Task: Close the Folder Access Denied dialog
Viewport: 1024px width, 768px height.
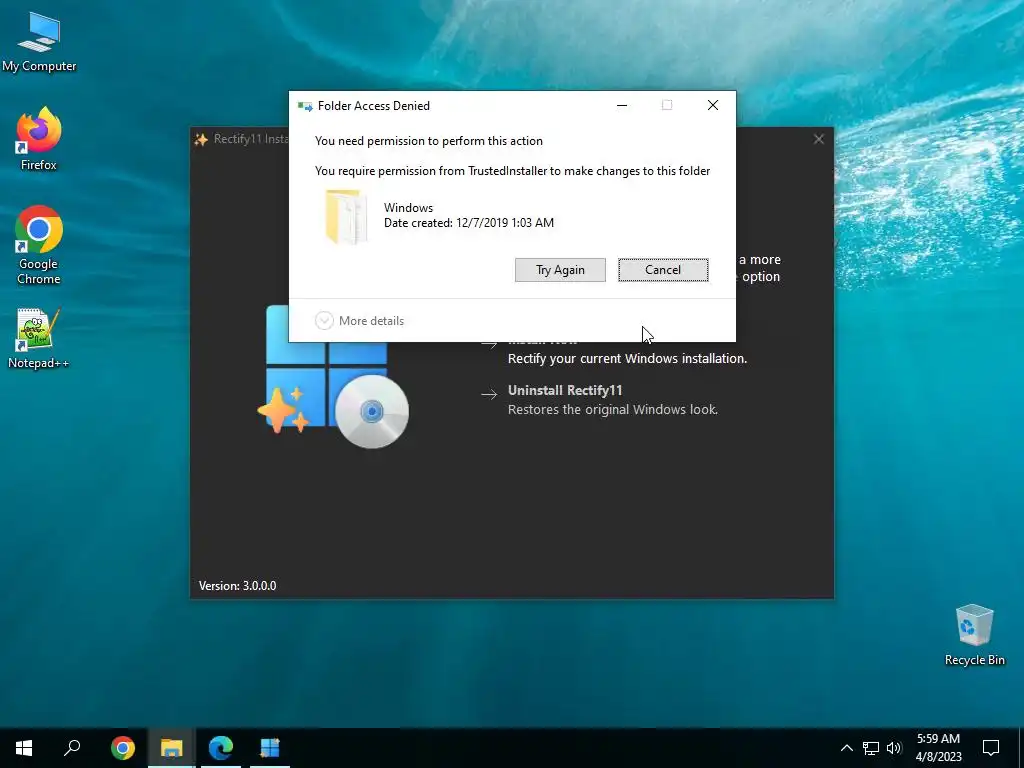Action: [x=712, y=105]
